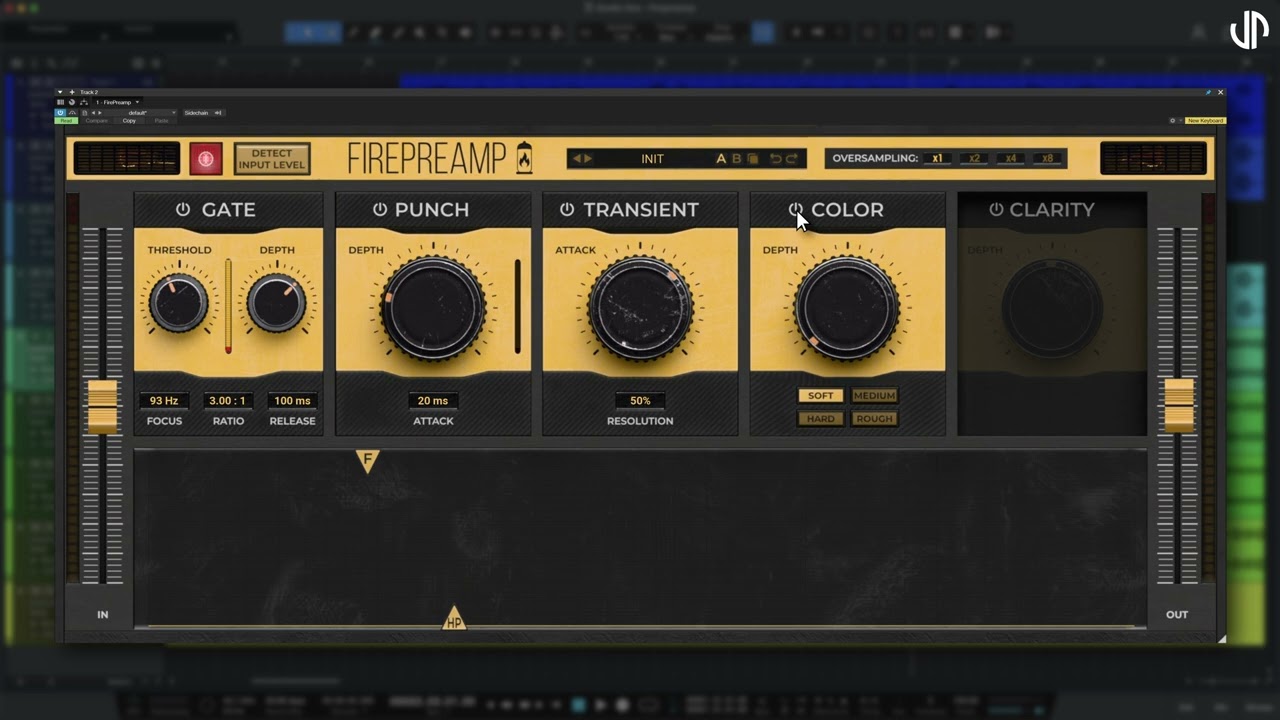This screenshot has height=720, width=1280.
Task: Redo change in FirePreamp
Action: click(x=792, y=159)
